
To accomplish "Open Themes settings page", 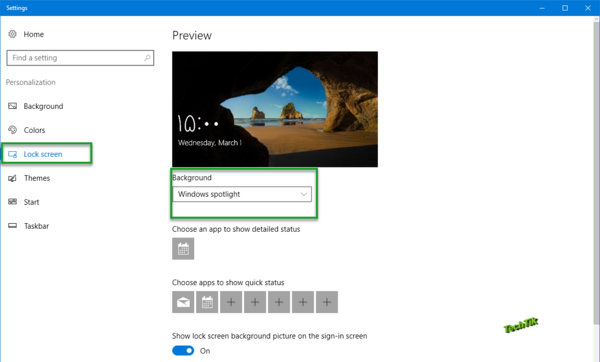I will [37, 178].
